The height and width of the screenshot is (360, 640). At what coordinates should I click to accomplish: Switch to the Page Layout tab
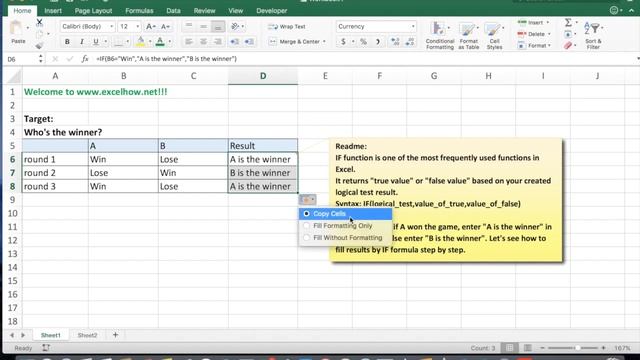(93, 11)
